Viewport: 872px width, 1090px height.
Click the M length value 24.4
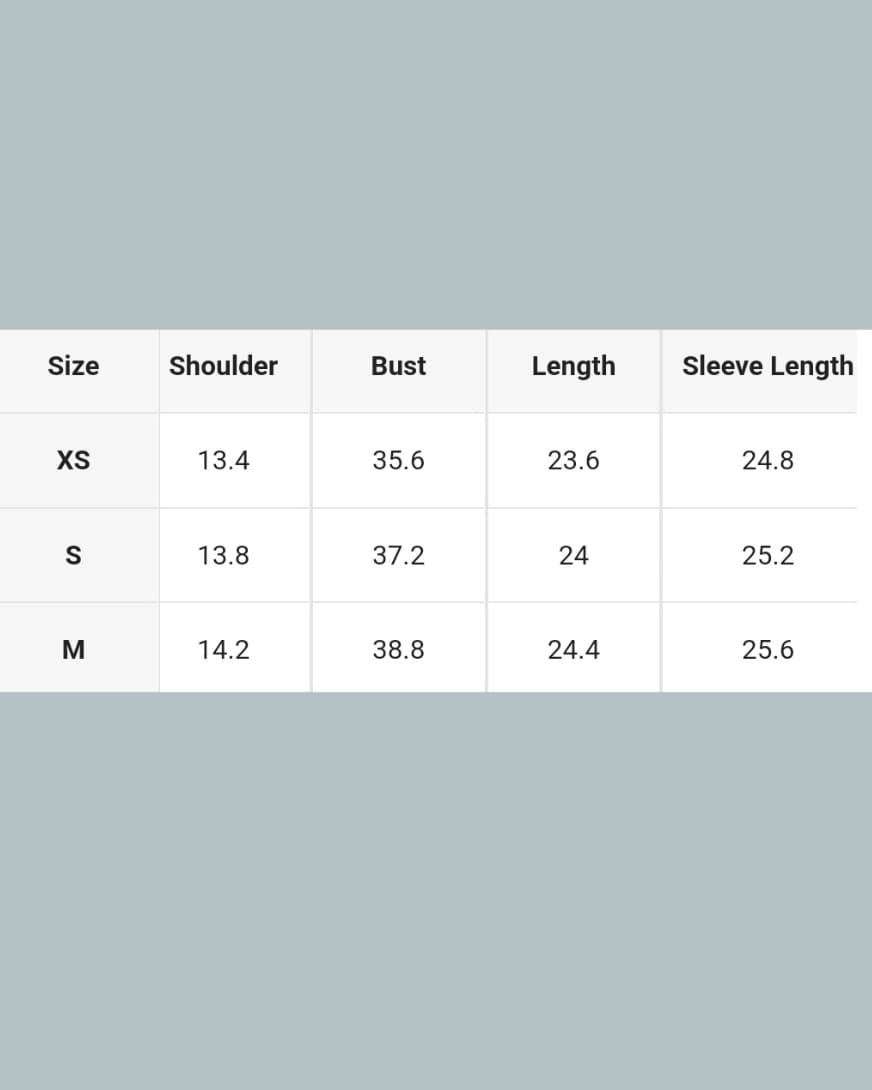[573, 650]
